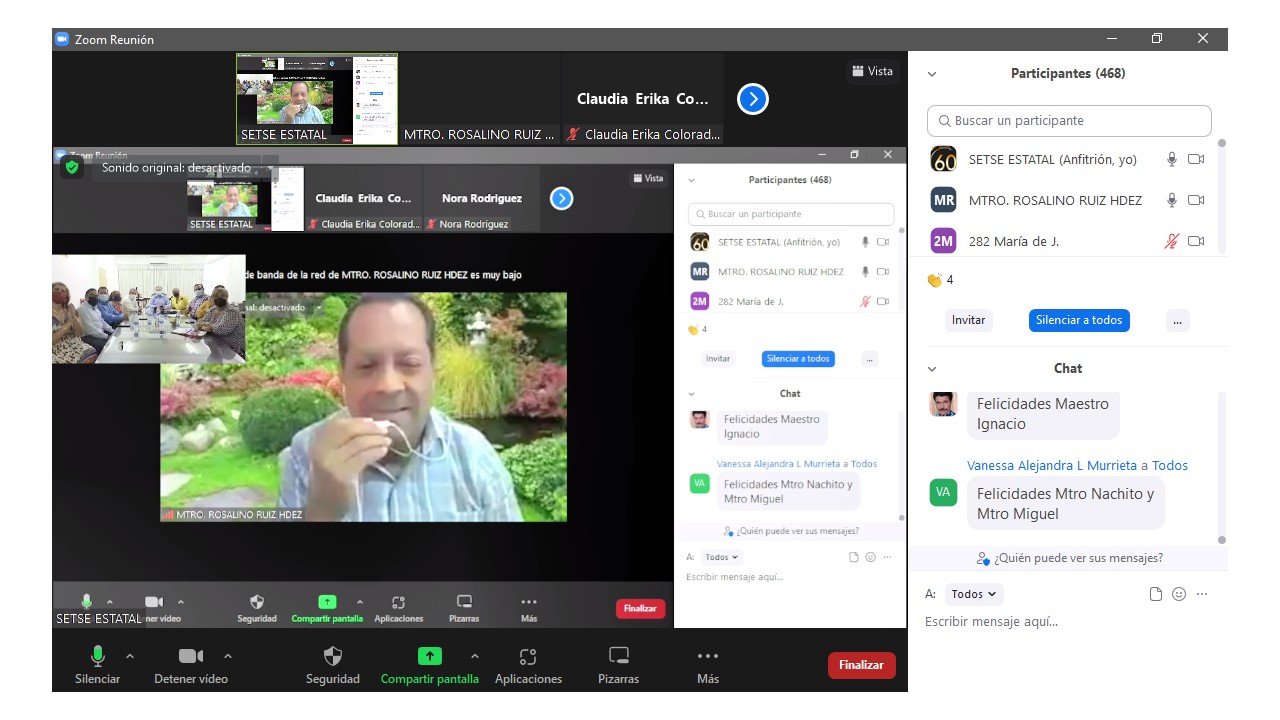Click Finalizar in the shared-screen inner window
The width and height of the screenshot is (1280, 720).
click(640, 608)
